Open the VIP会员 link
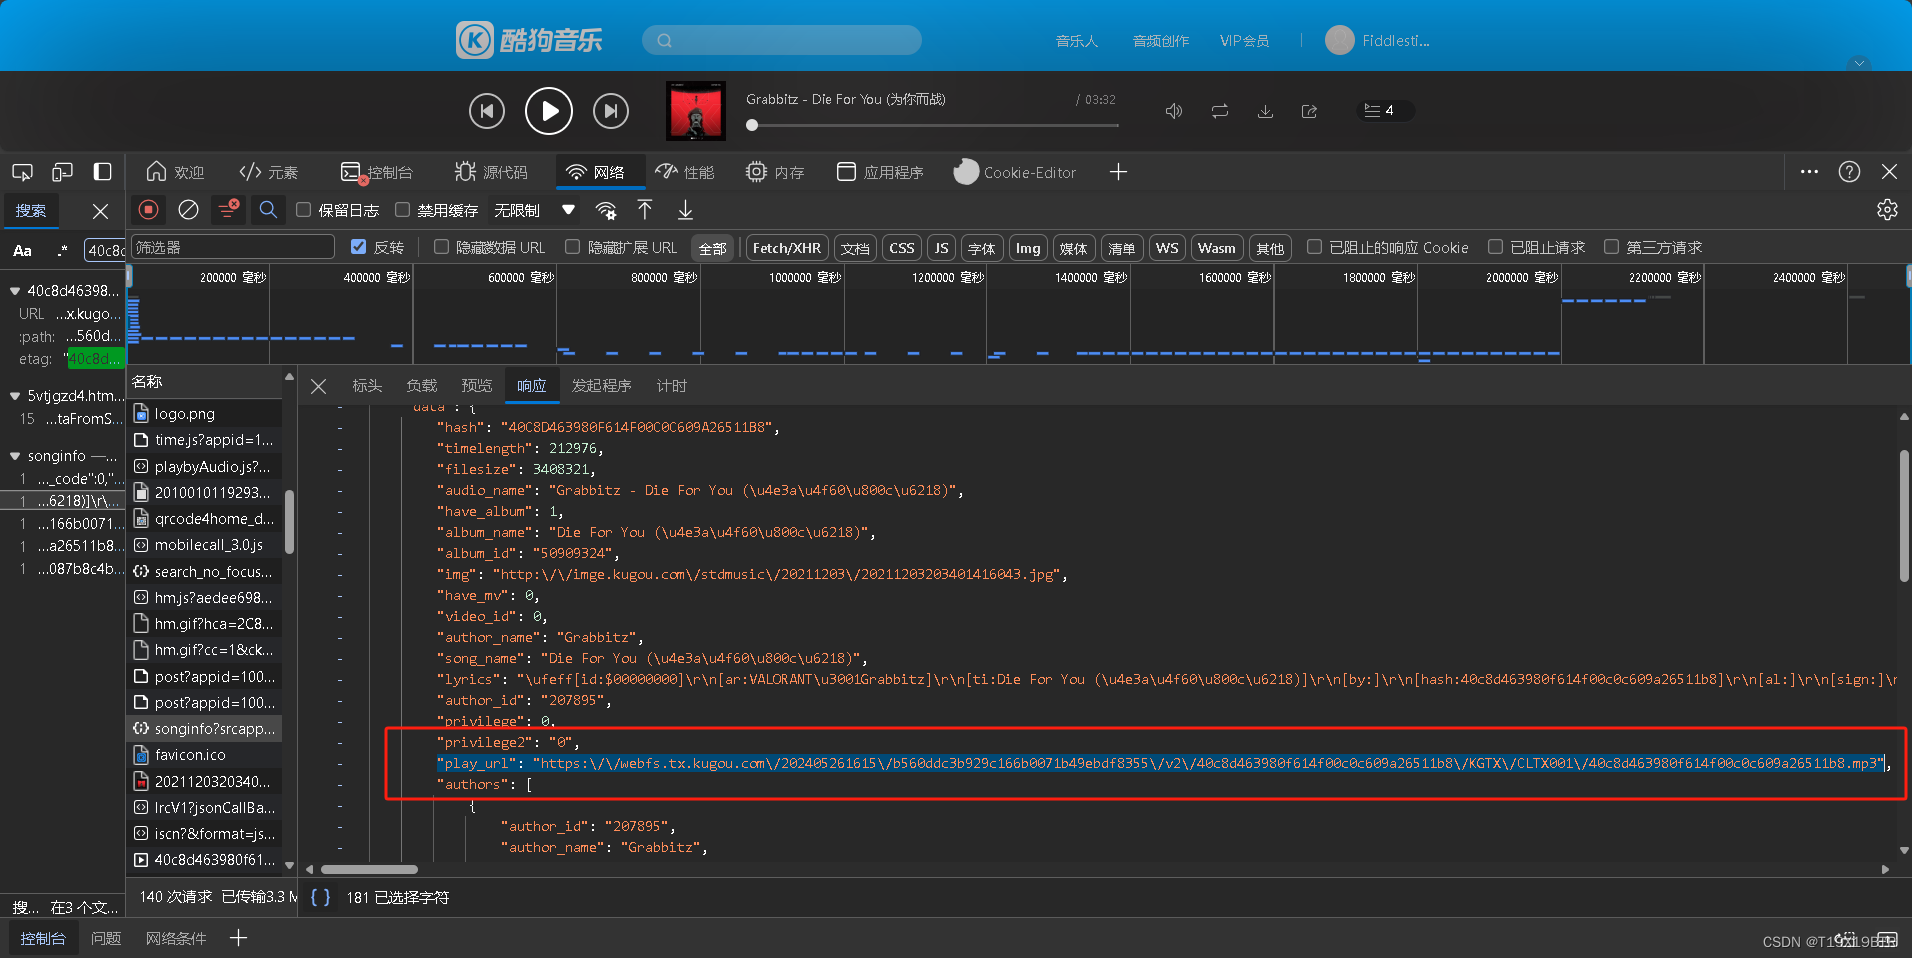This screenshot has width=1912, height=958. (x=1244, y=41)
